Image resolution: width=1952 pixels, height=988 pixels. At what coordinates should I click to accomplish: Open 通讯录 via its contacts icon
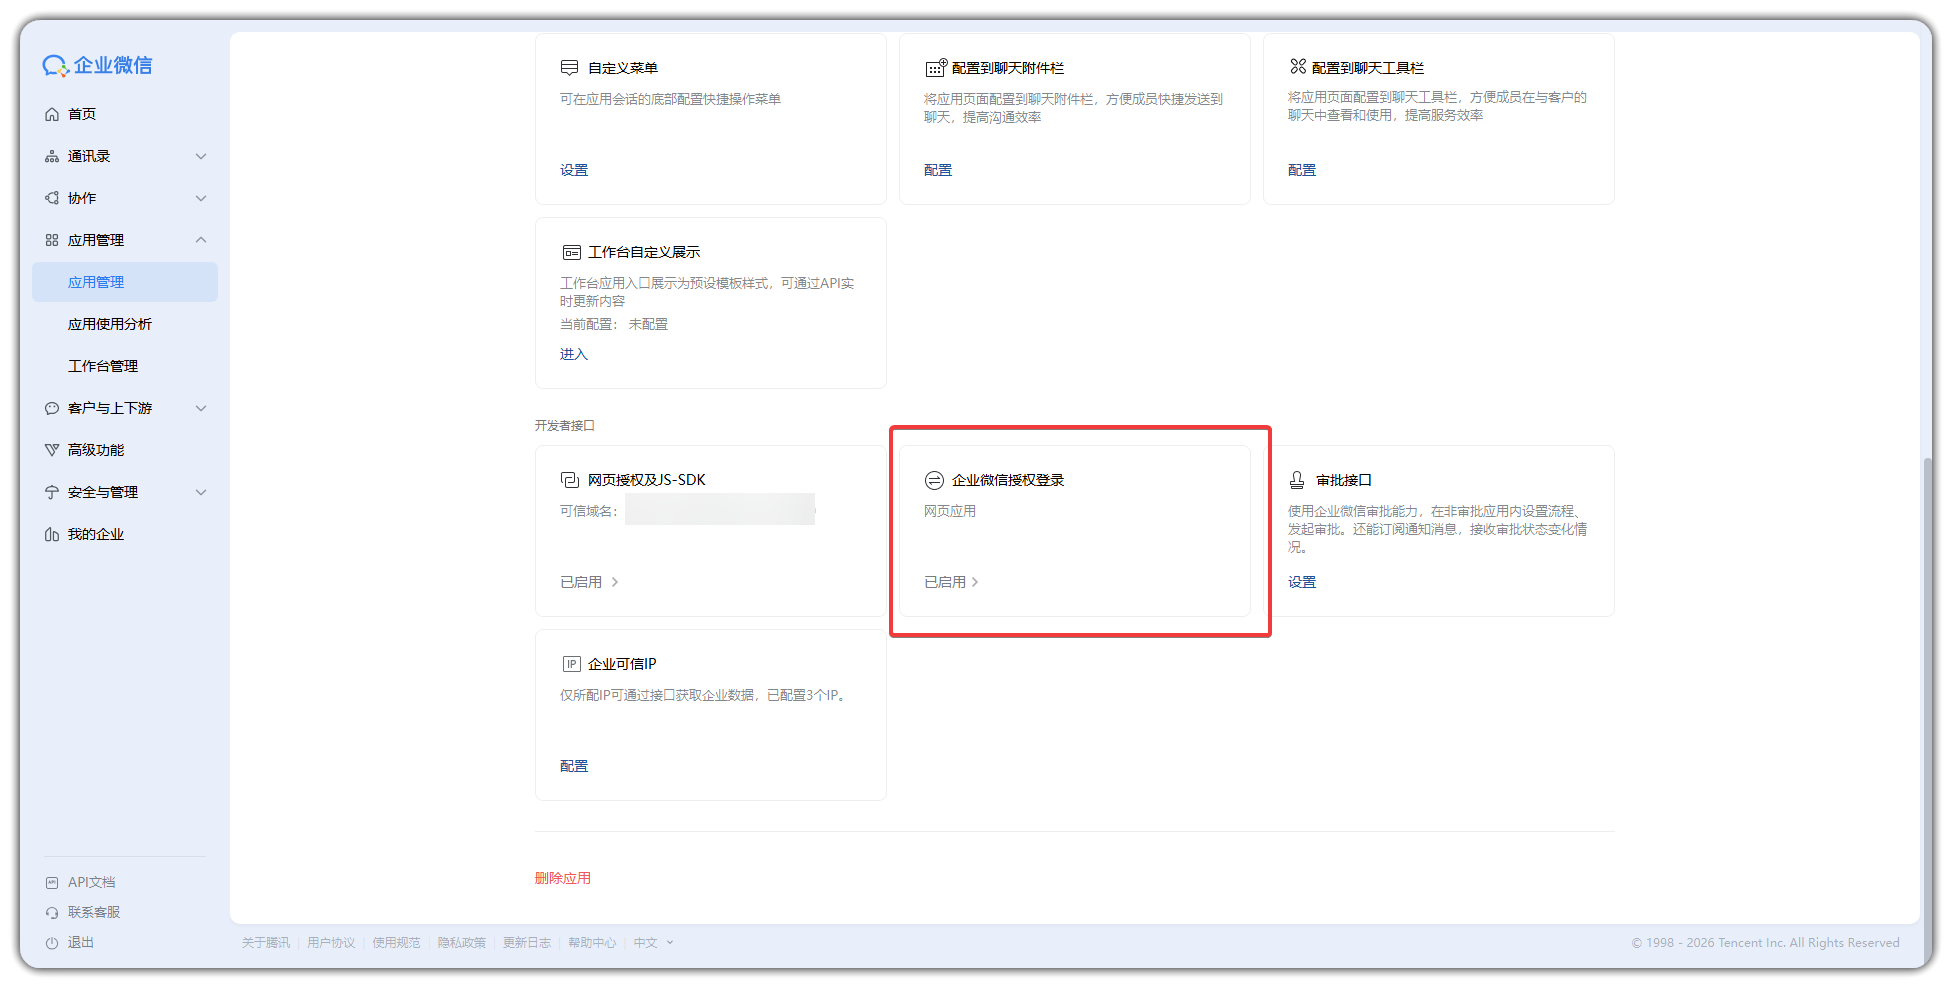coord(52,155)
